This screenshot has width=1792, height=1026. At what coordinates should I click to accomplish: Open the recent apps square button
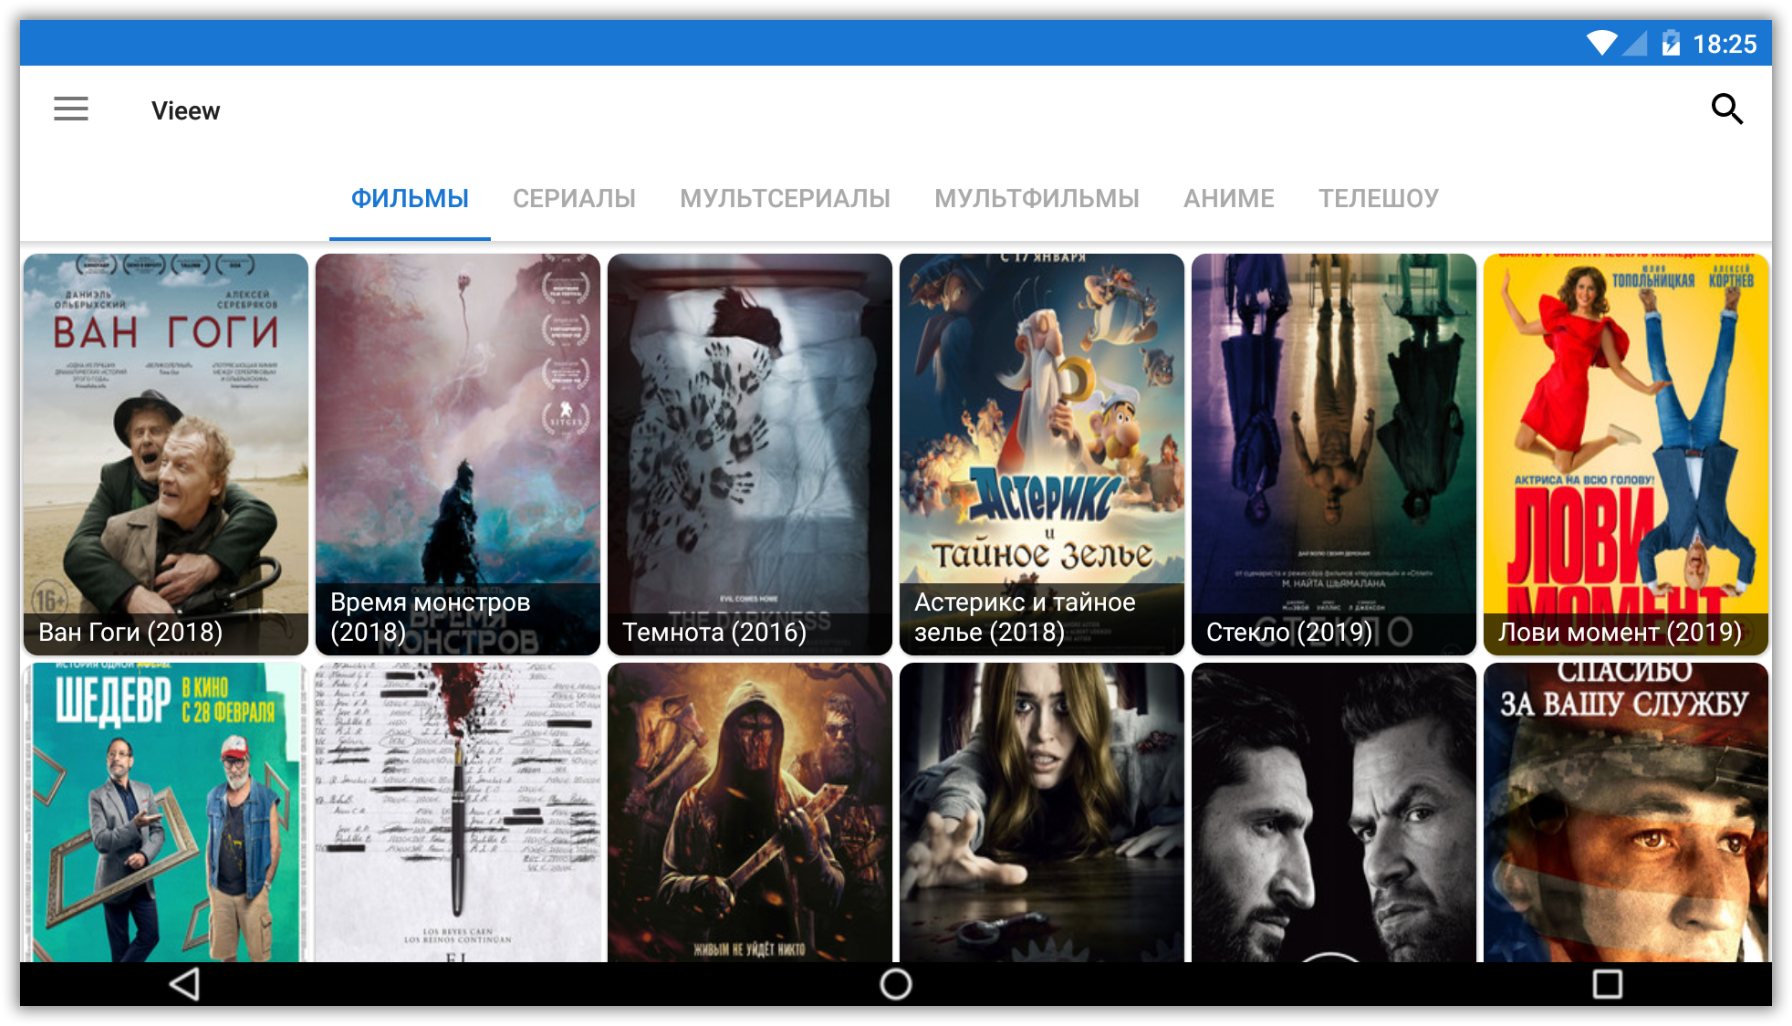(x=1607, y=984)
